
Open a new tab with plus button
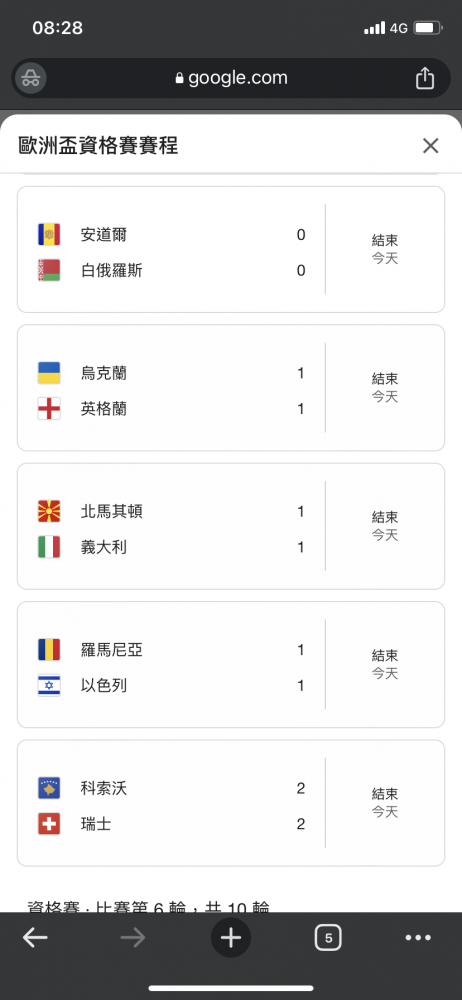click(231, 938)
